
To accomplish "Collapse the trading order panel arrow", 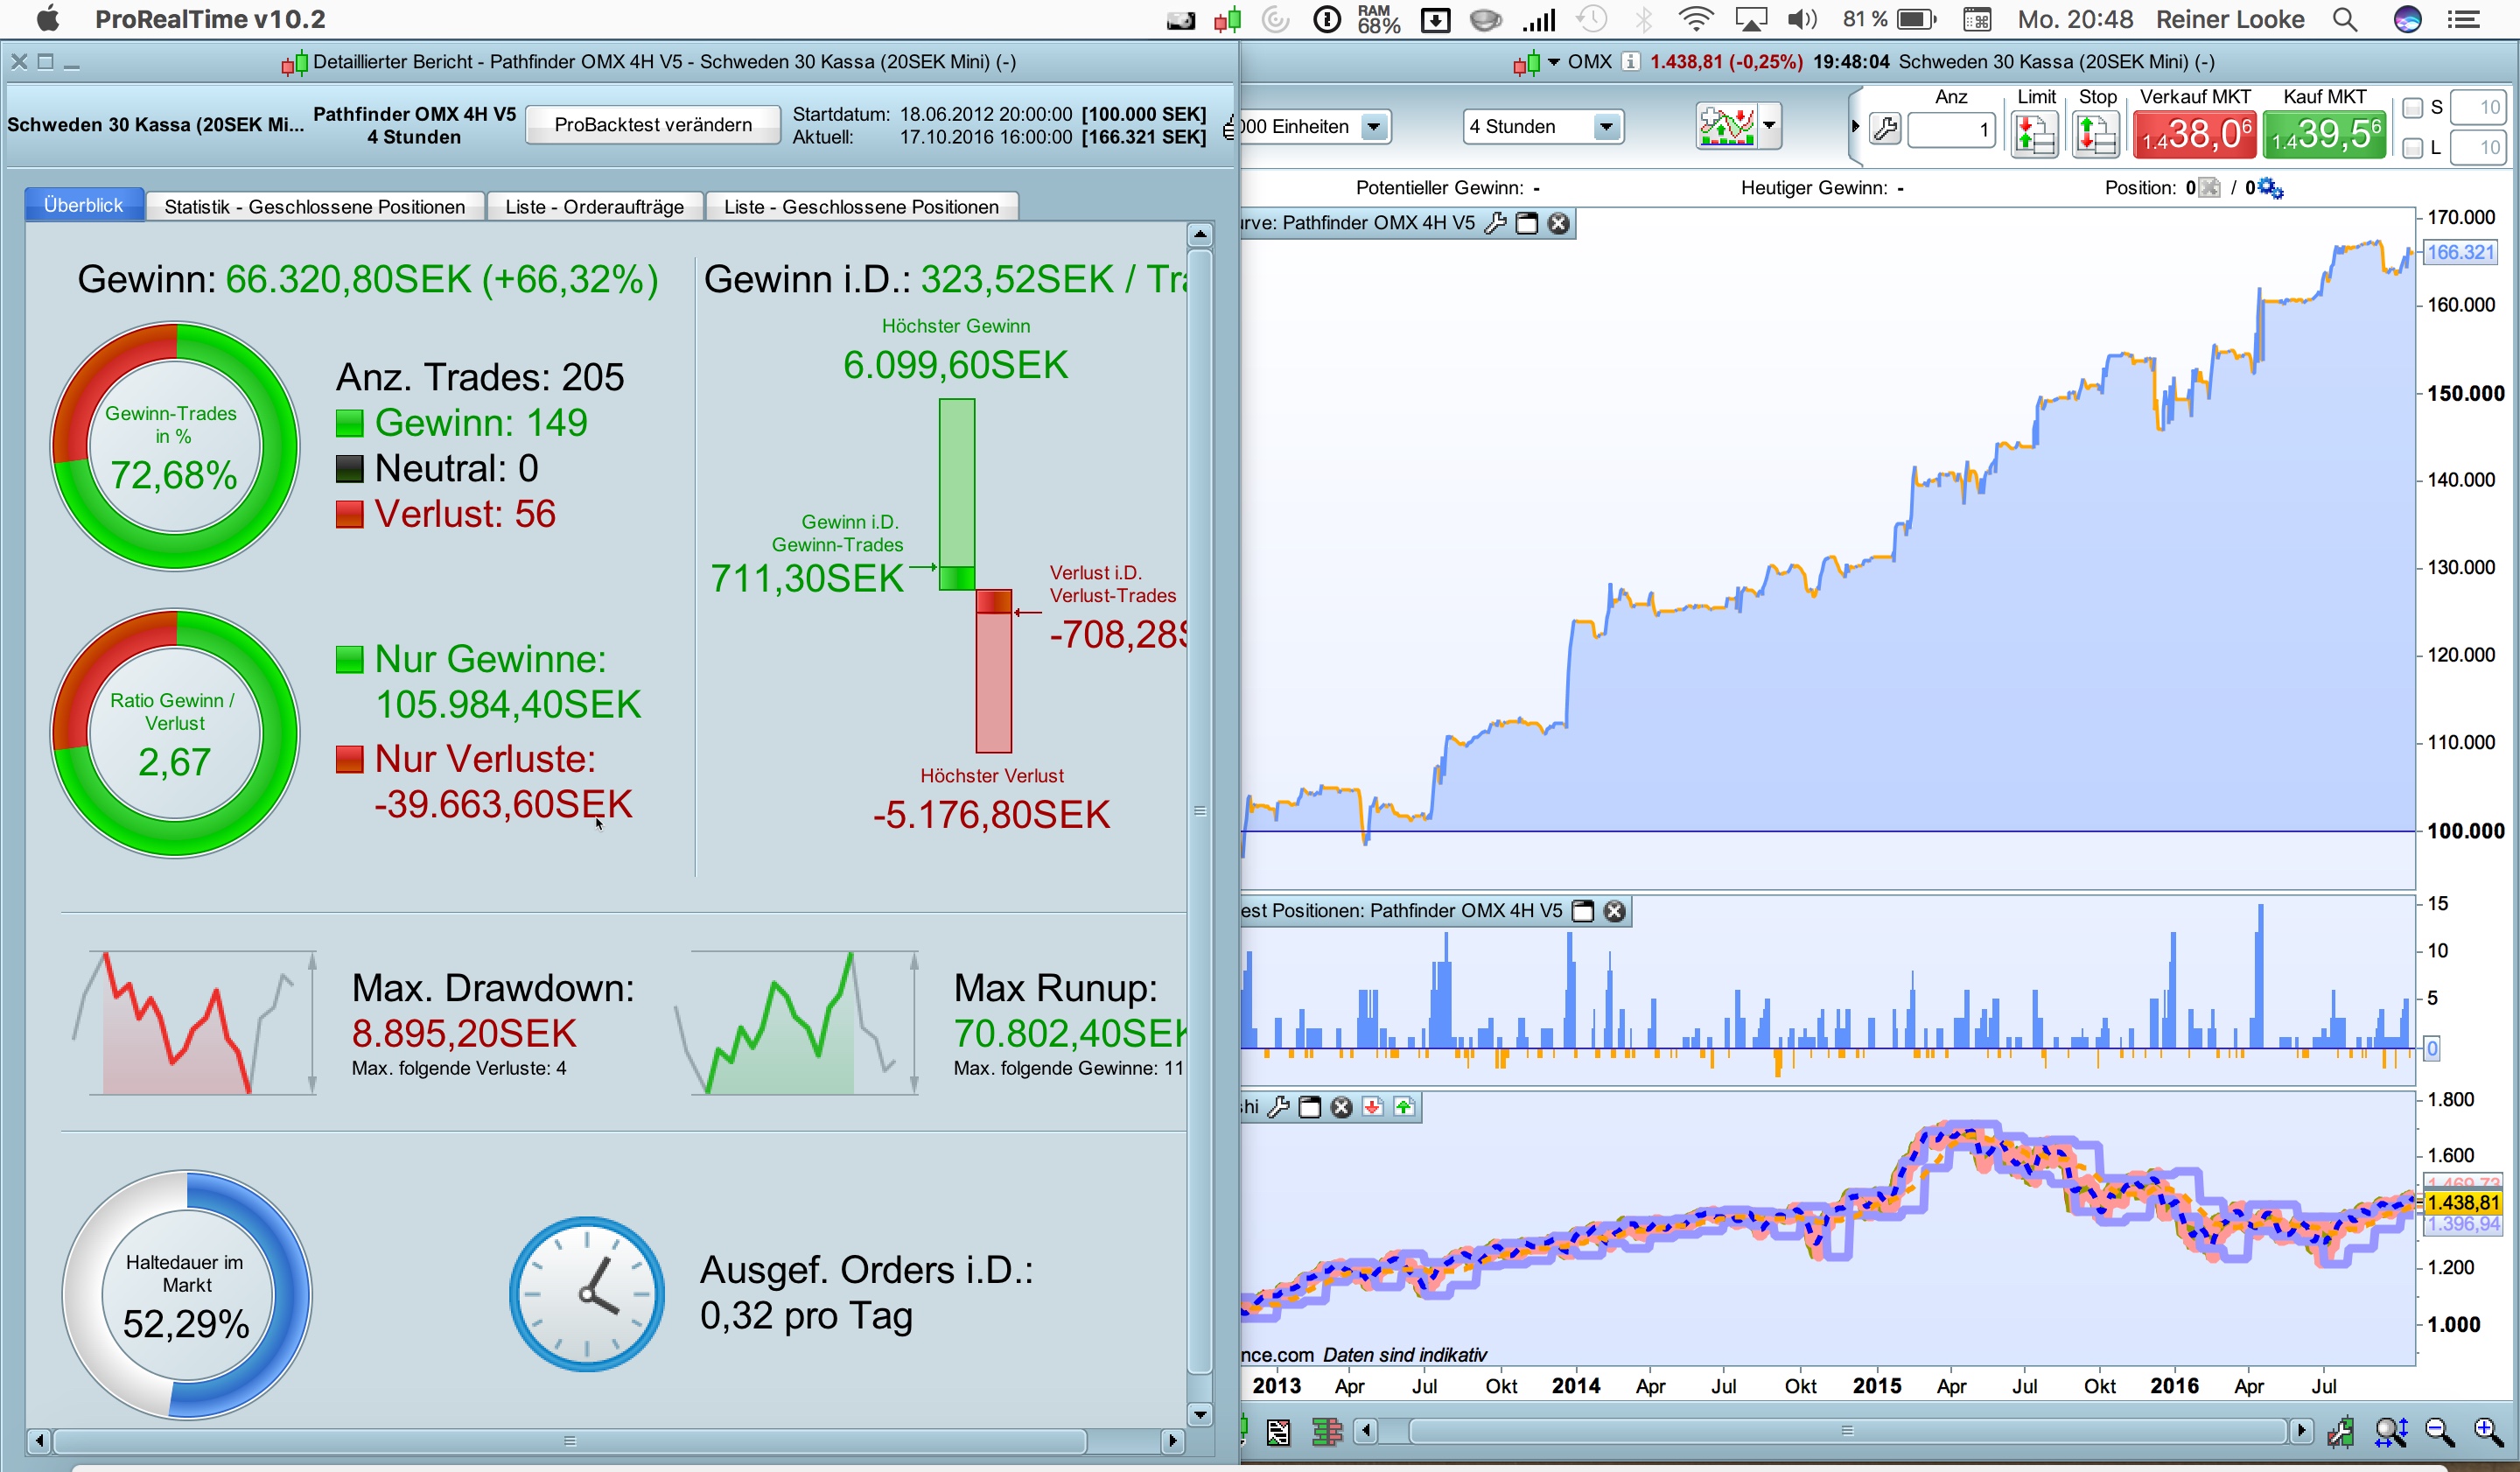I will pos(1856,127).
